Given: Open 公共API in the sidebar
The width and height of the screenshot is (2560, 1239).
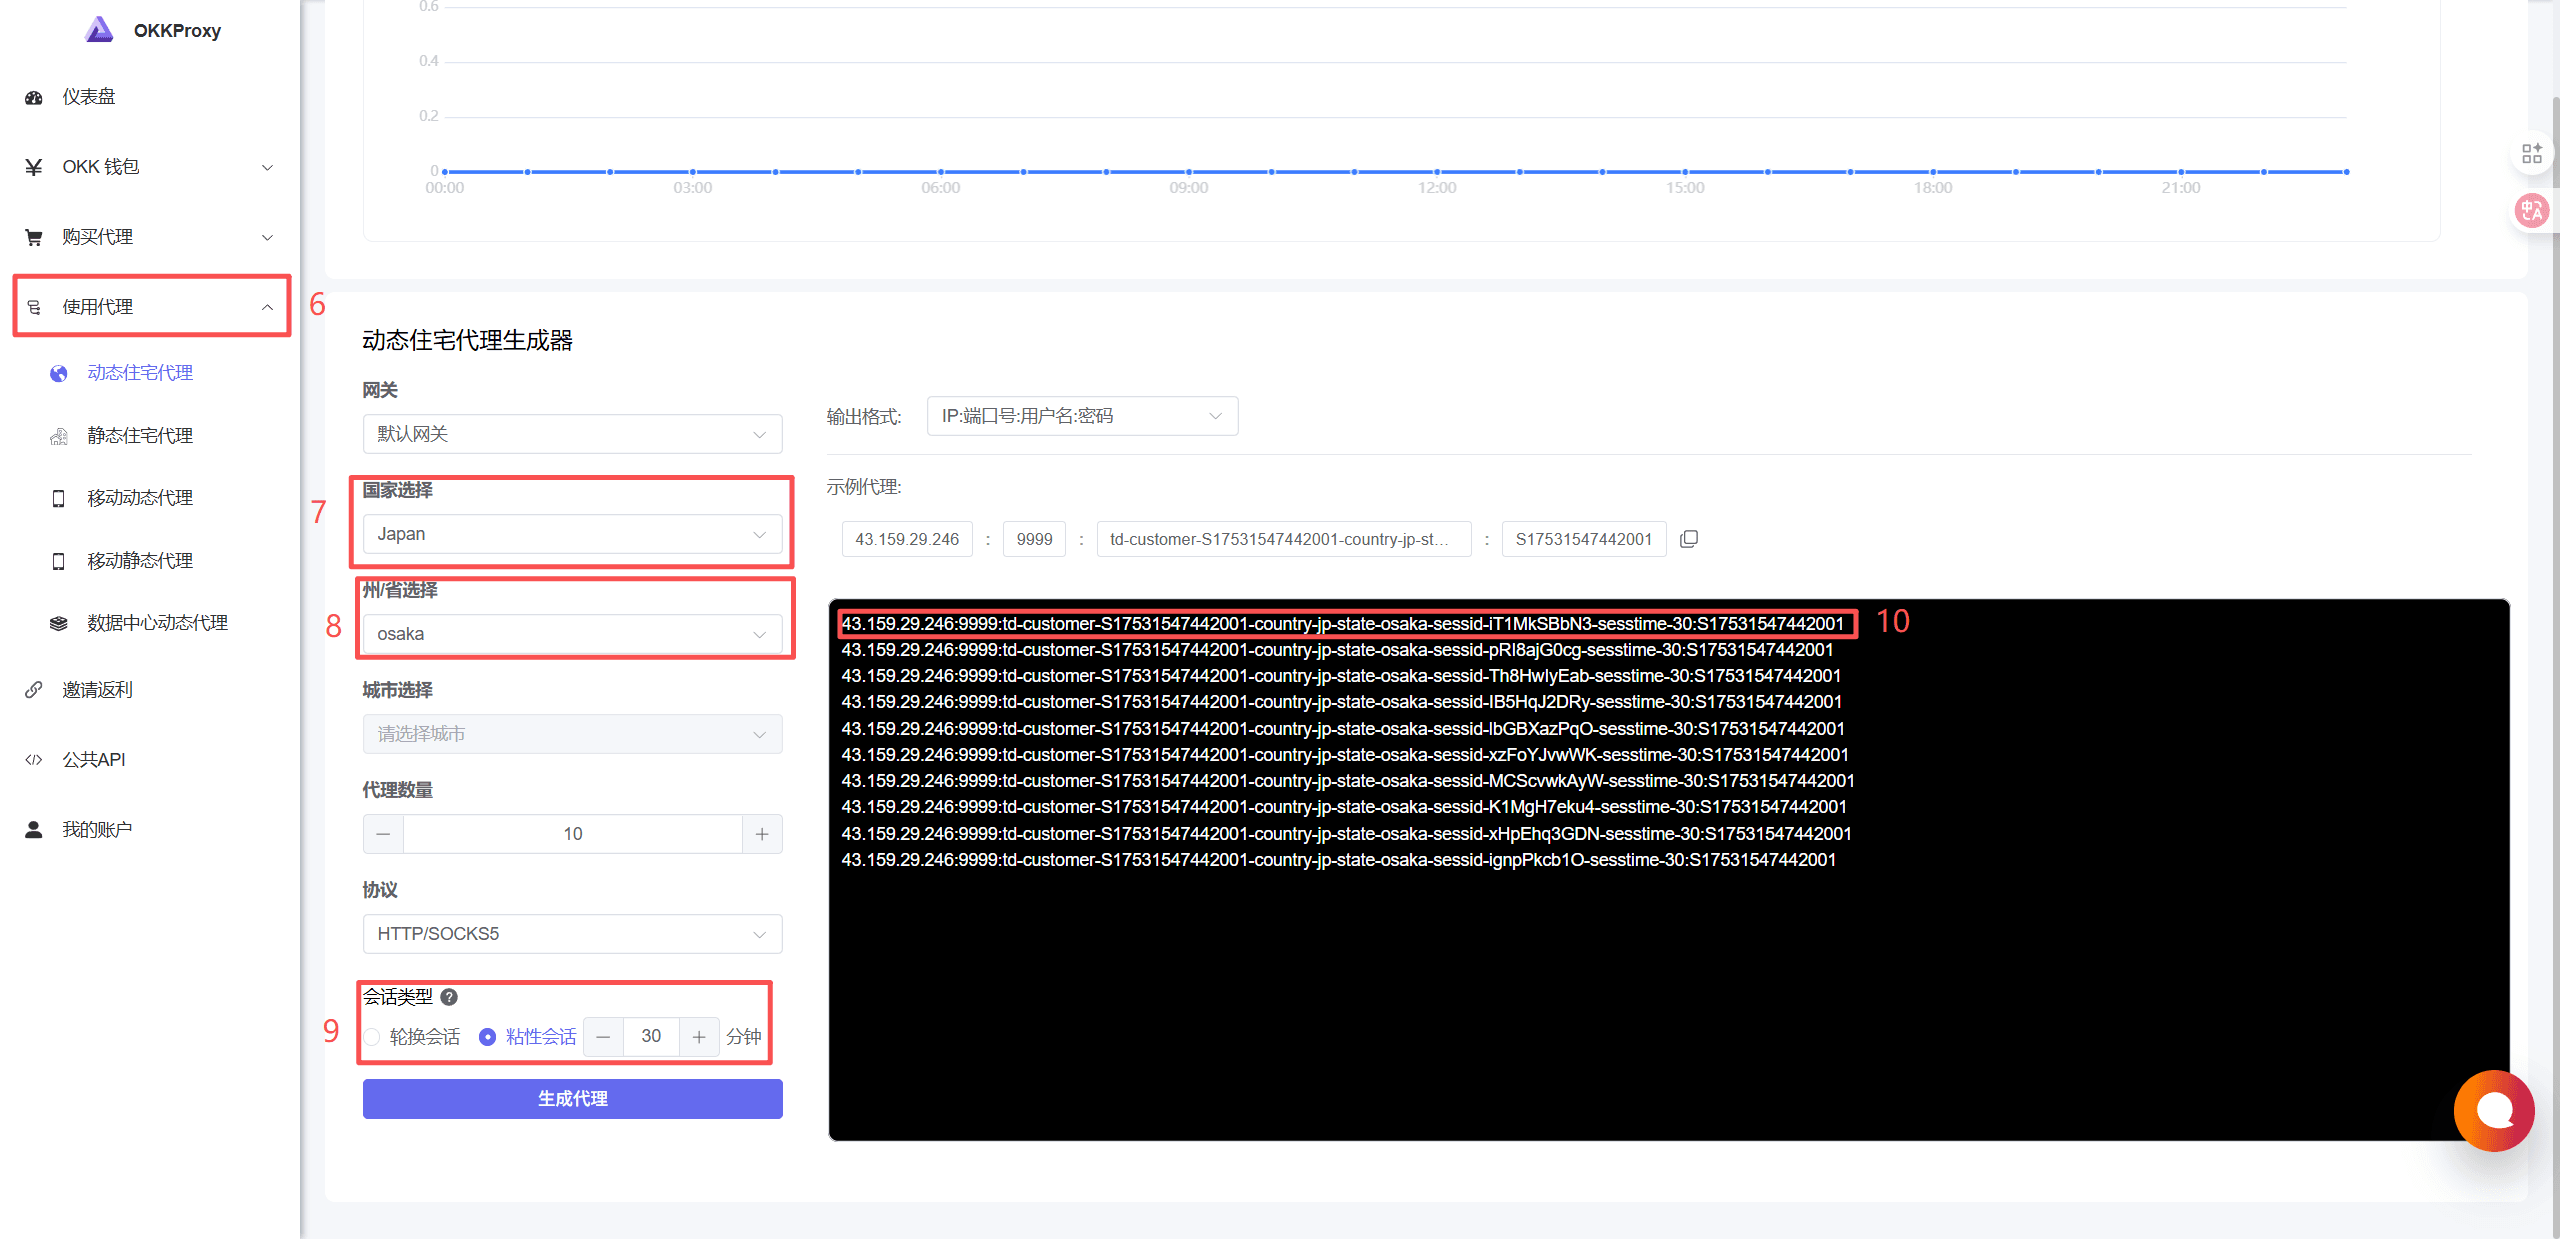Looking at the screenshot, I should point(94,760).
